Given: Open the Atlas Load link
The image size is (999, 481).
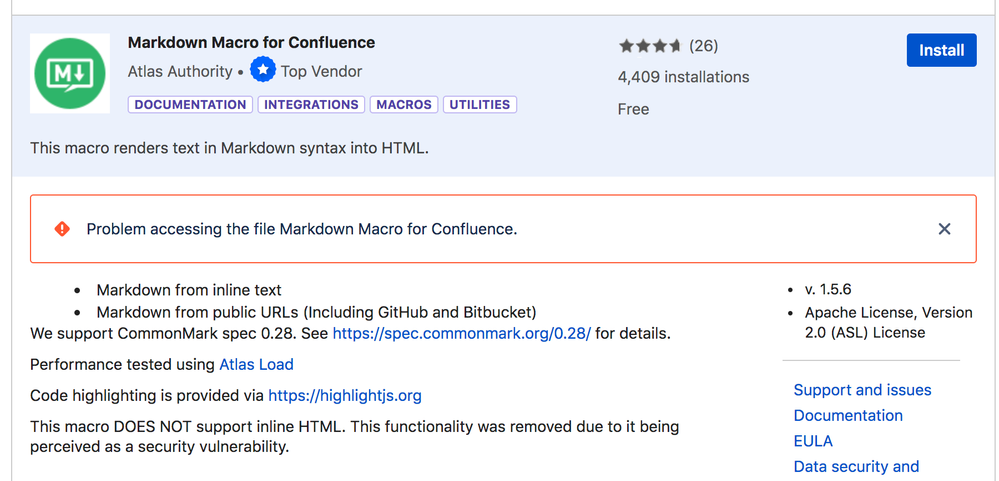Looking at the screenshot, I should click(x=256, y=364).
